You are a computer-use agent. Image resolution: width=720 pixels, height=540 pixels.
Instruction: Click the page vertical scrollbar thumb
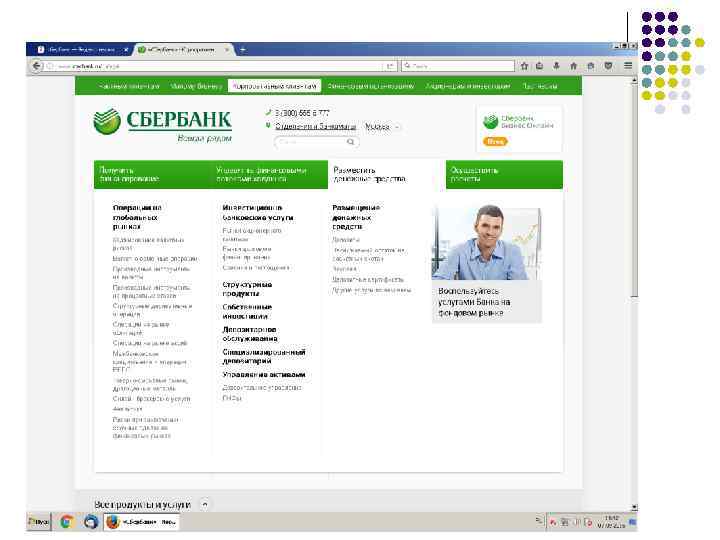(x=634, y=191)
